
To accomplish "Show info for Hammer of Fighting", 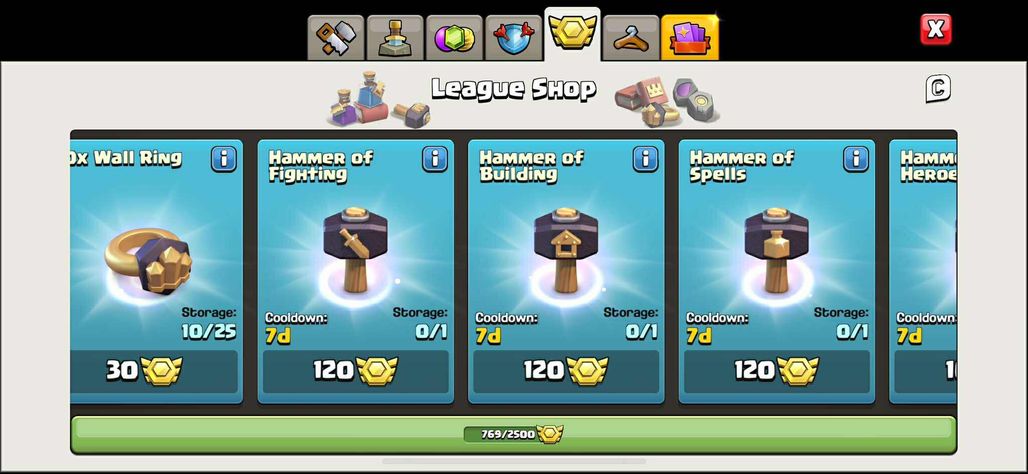I will click(435, 159).
